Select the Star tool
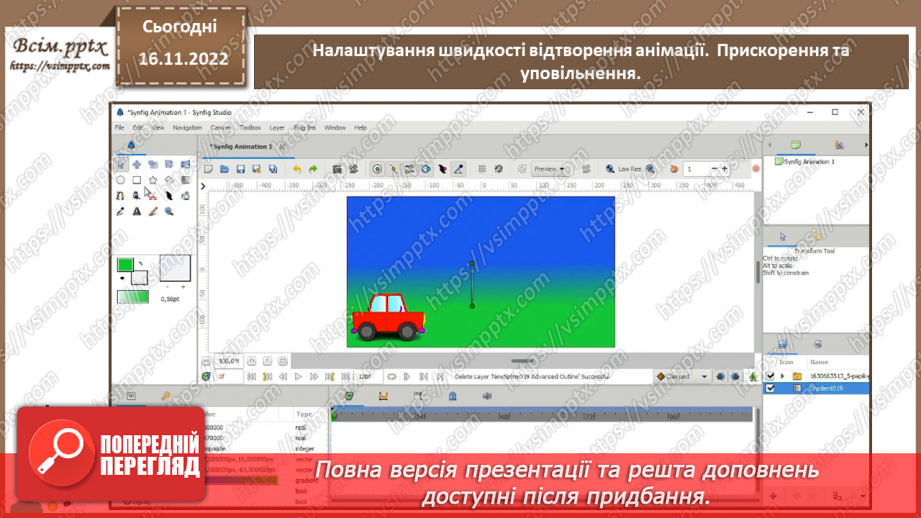The height and width of the screenshot is (518, 921). point(153,180)
